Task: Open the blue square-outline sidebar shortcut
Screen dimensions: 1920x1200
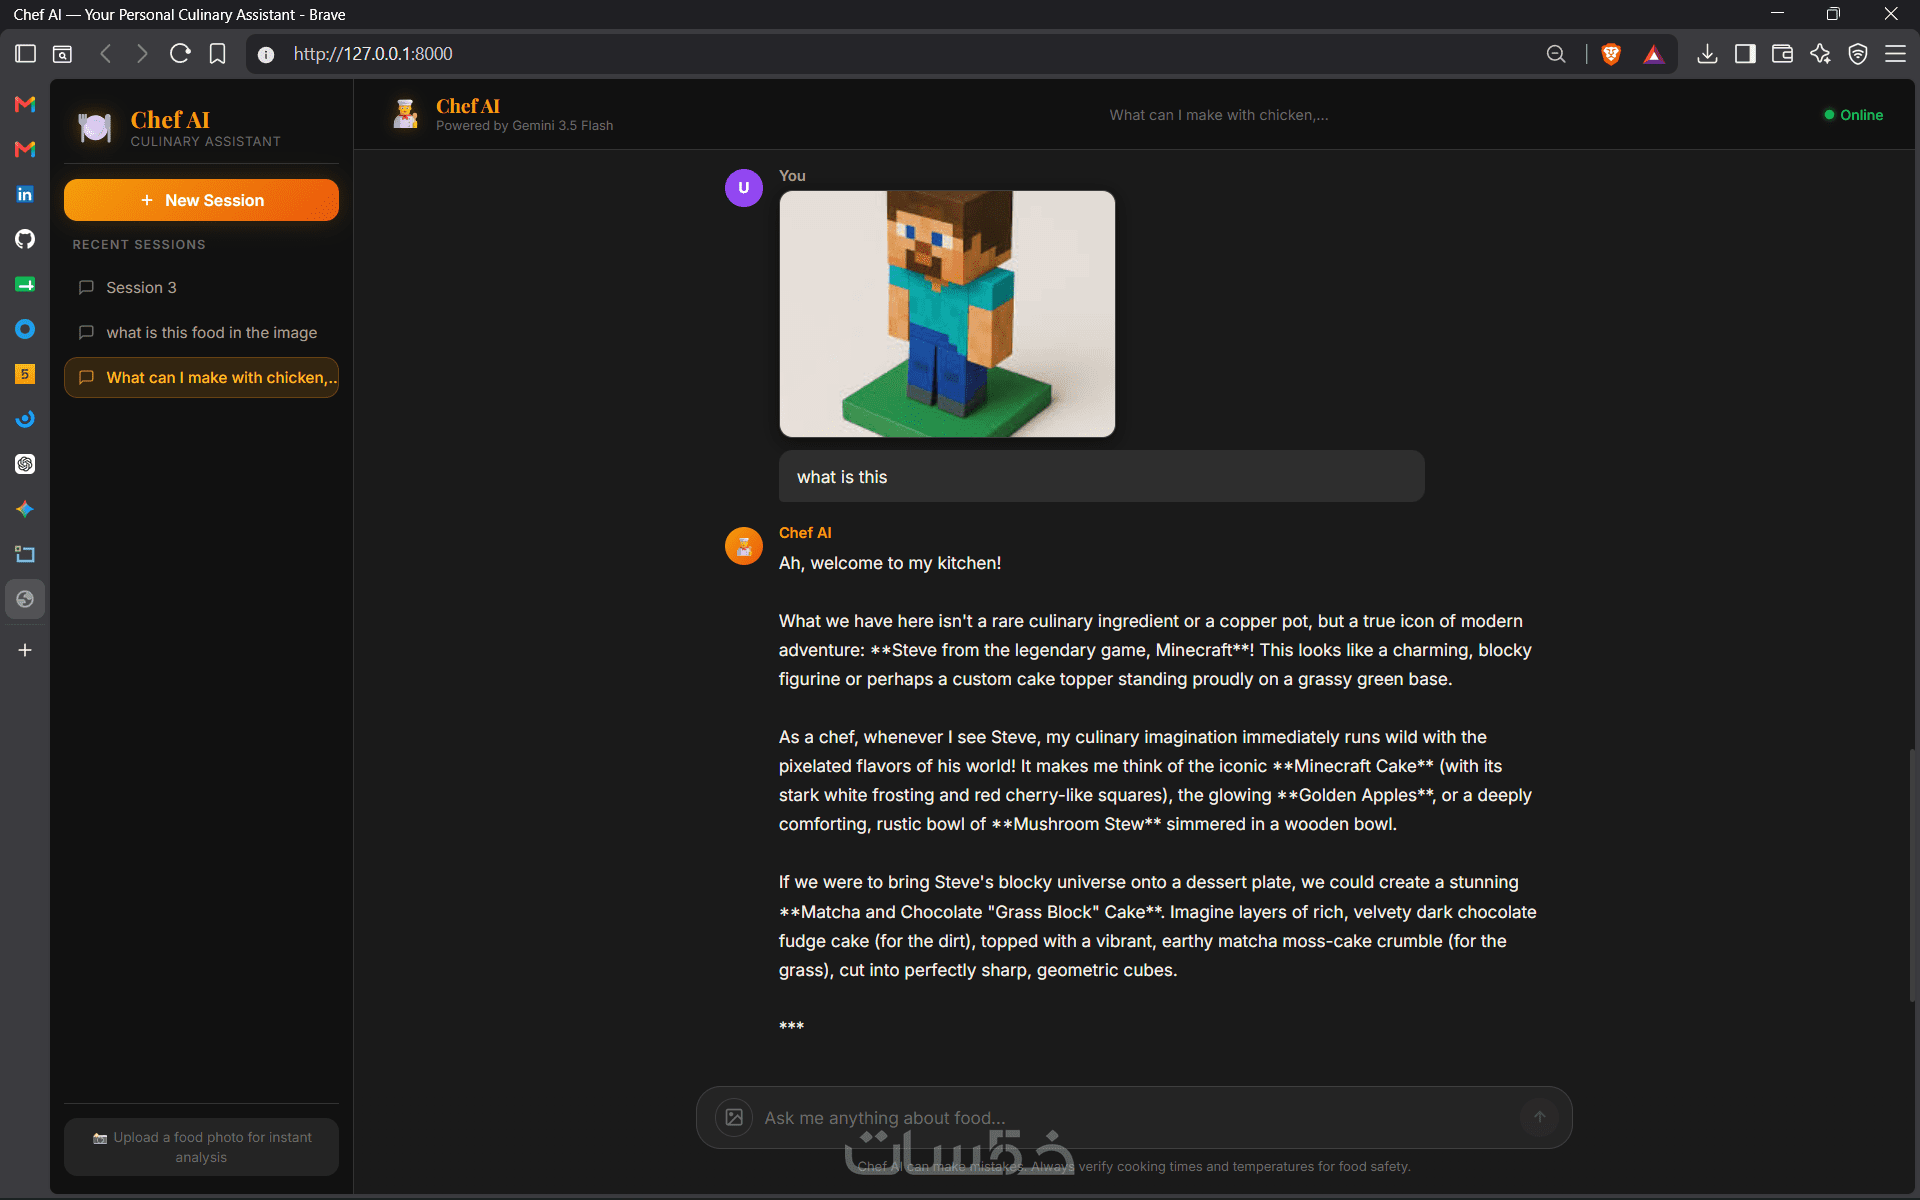Action: pos(25,554)
